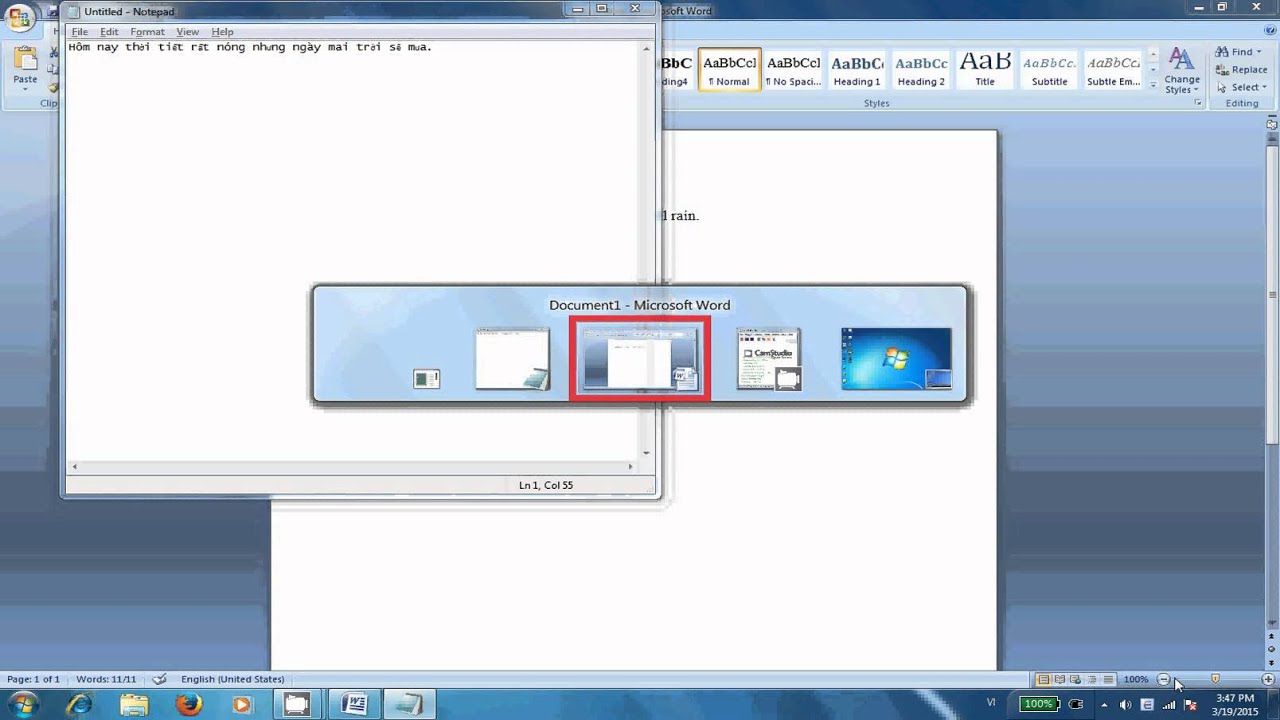The width and height of the screenshot is (1280, 720).
Task: Switch to Print Layout view
Action: [1043, 680]
